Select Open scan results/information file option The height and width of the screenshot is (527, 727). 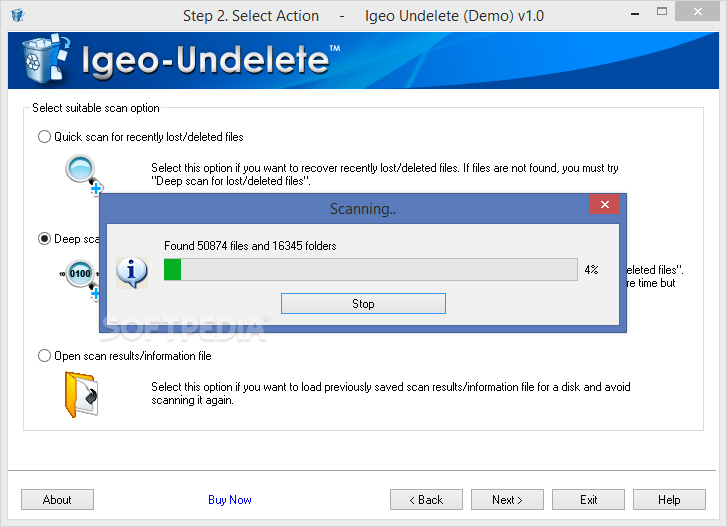tap(125, 356)
